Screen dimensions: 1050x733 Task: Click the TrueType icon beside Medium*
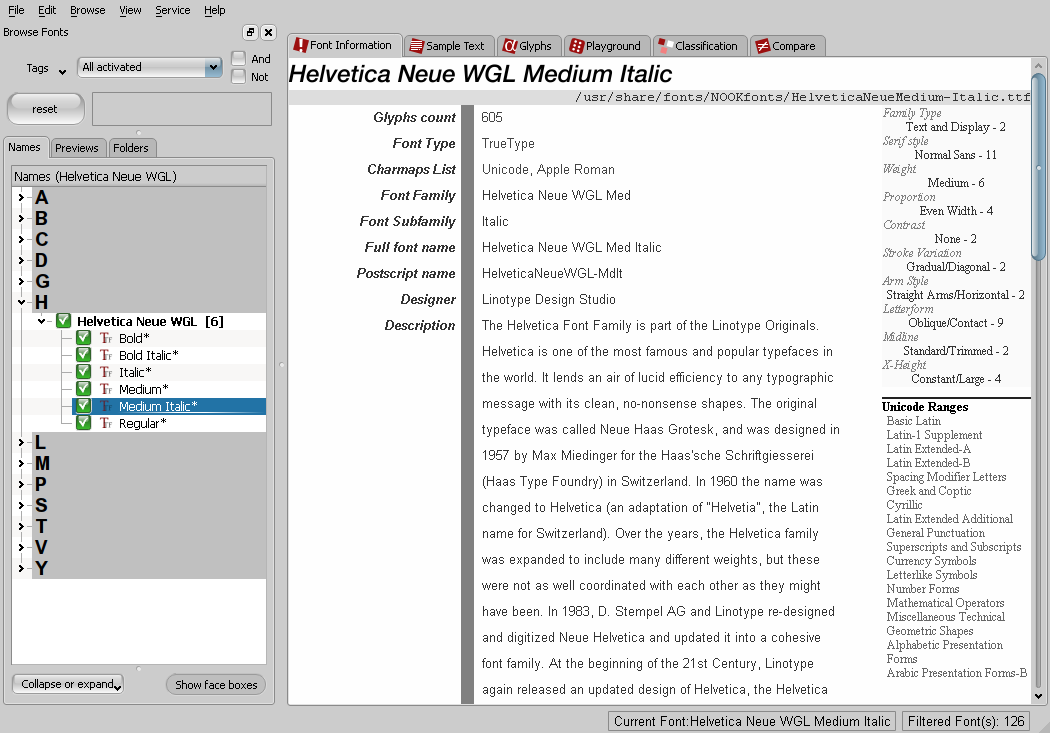[x=106, y=389]
